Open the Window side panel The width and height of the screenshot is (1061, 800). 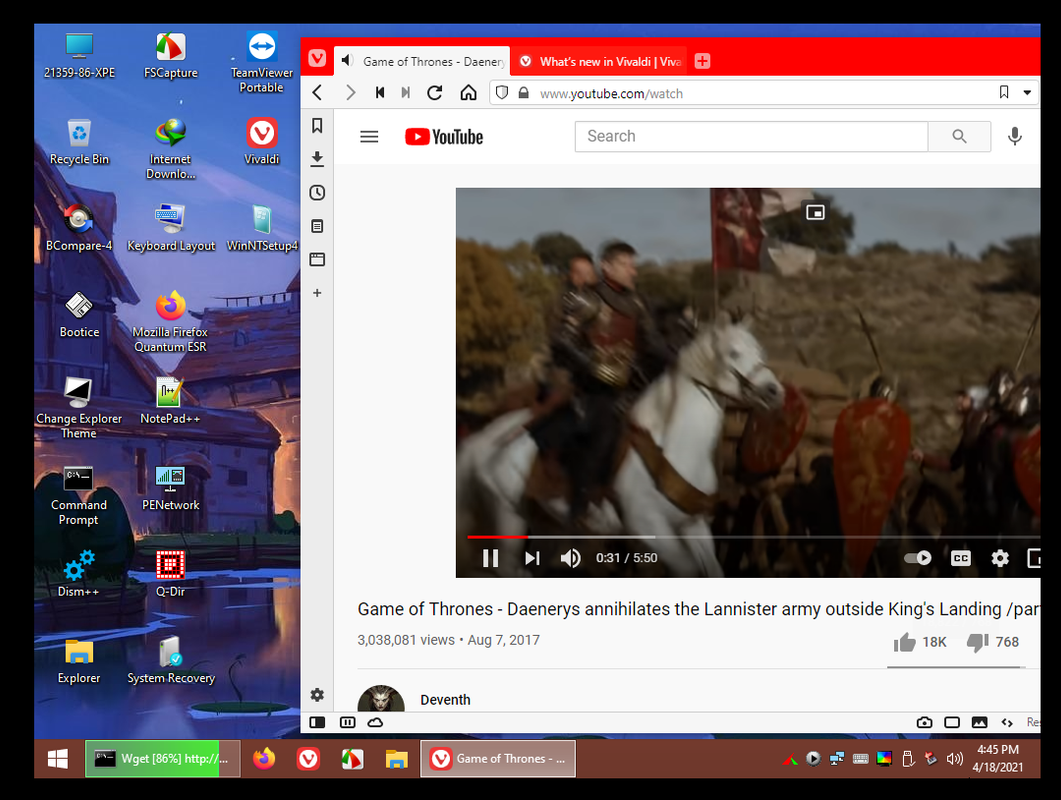click(x=317, y=259)
